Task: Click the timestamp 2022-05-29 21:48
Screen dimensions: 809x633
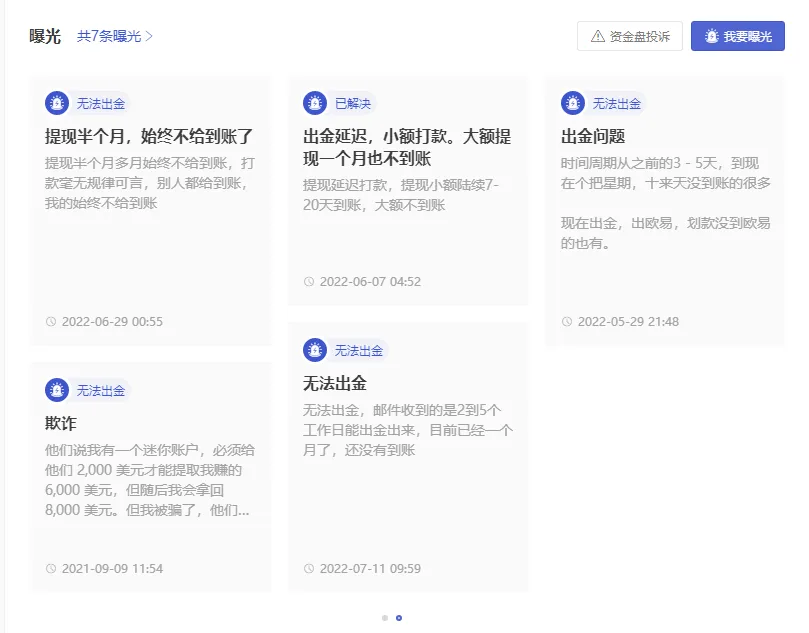Action: 628,322
